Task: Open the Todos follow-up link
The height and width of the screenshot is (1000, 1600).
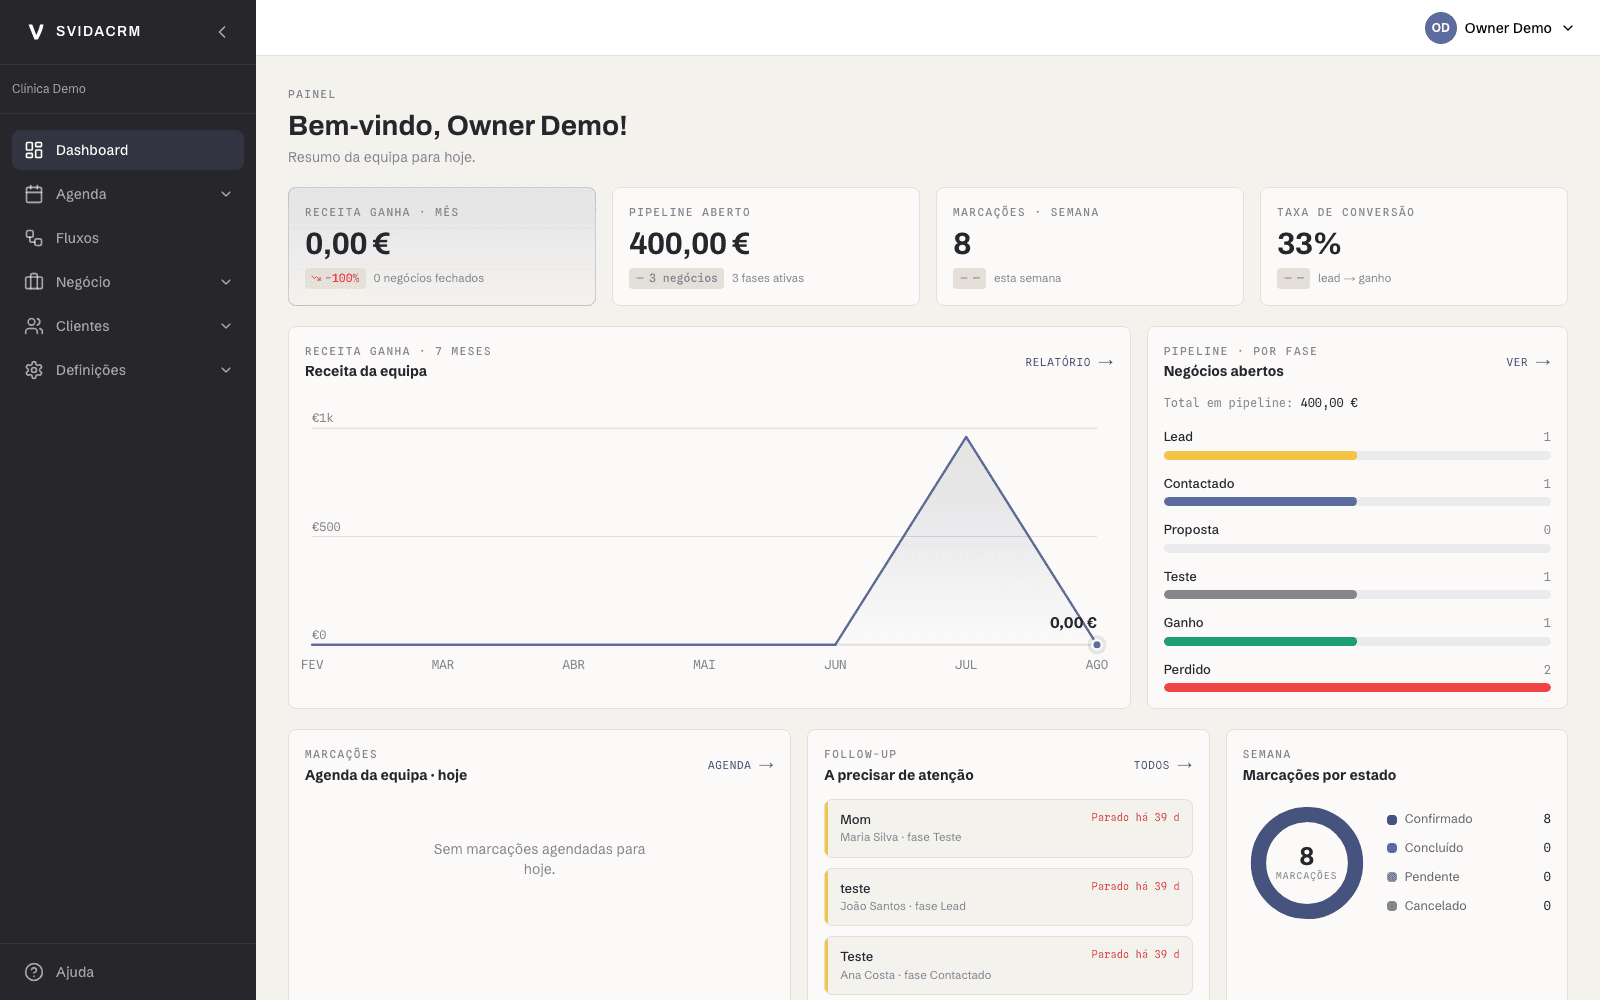Action: 1163,765
